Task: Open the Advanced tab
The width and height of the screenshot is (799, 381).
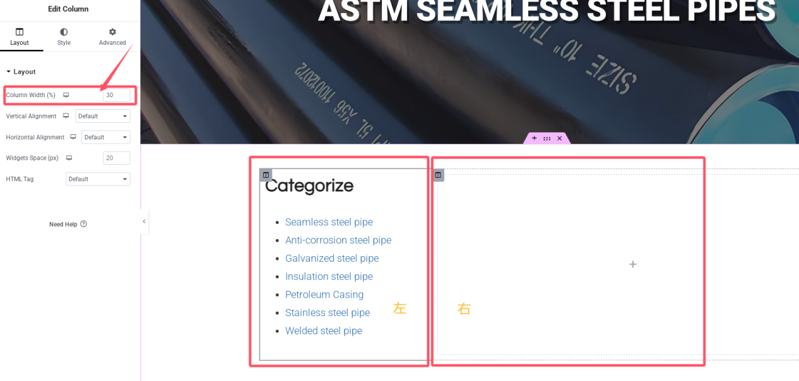Action: coord(112,37)
